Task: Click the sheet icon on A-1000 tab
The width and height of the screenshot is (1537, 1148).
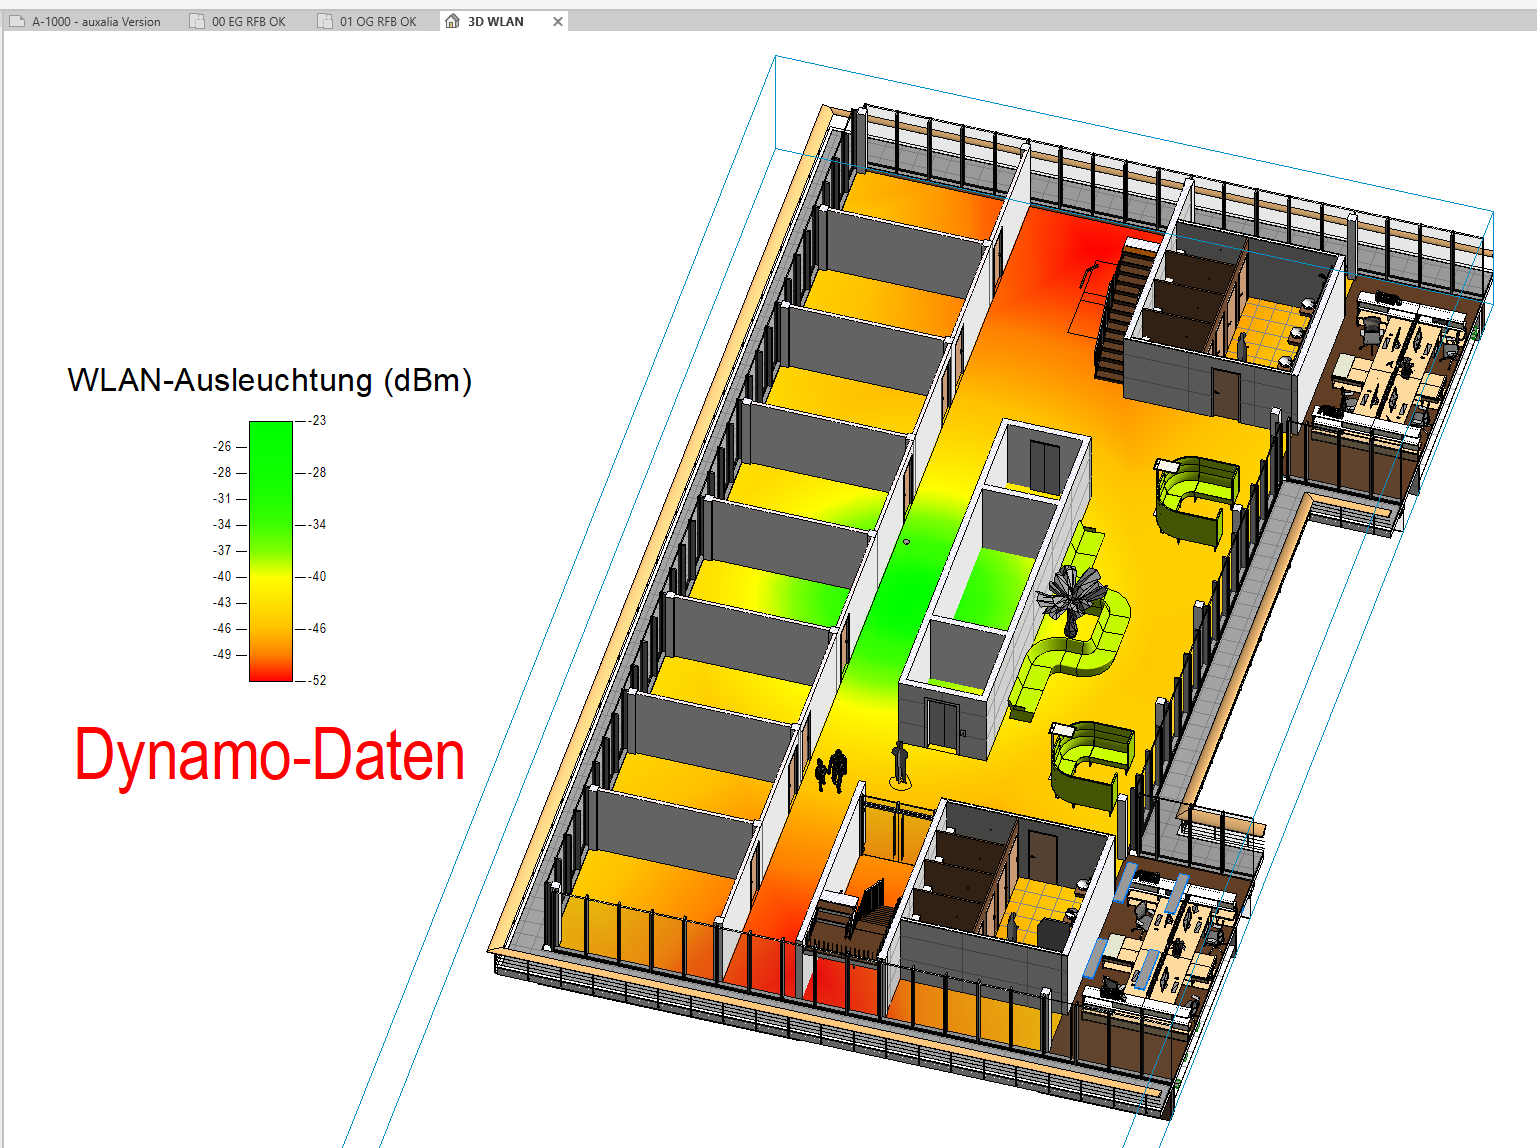Action: pos(17,21)
